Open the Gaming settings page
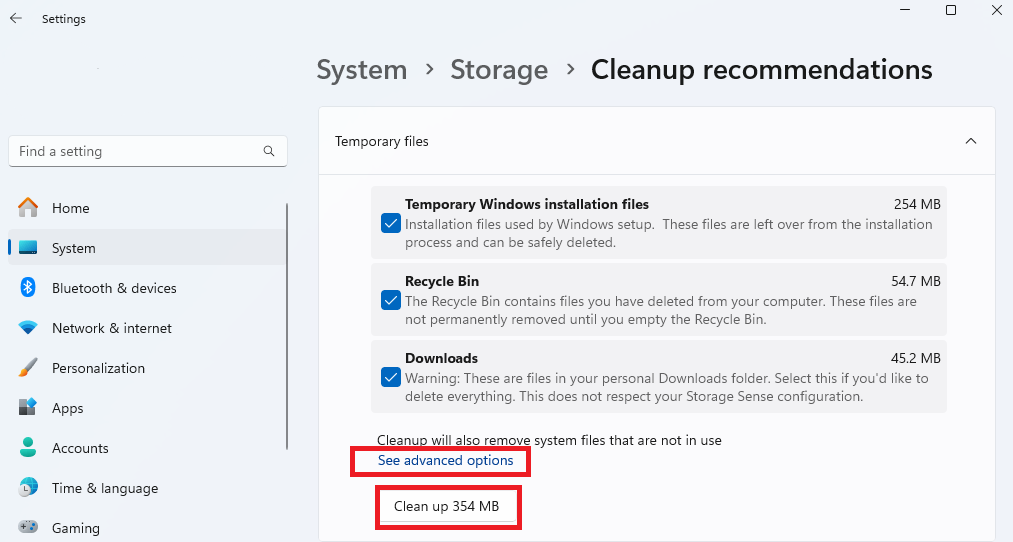1013x542 pixels. pyautogui.click(x=75, y=528)
